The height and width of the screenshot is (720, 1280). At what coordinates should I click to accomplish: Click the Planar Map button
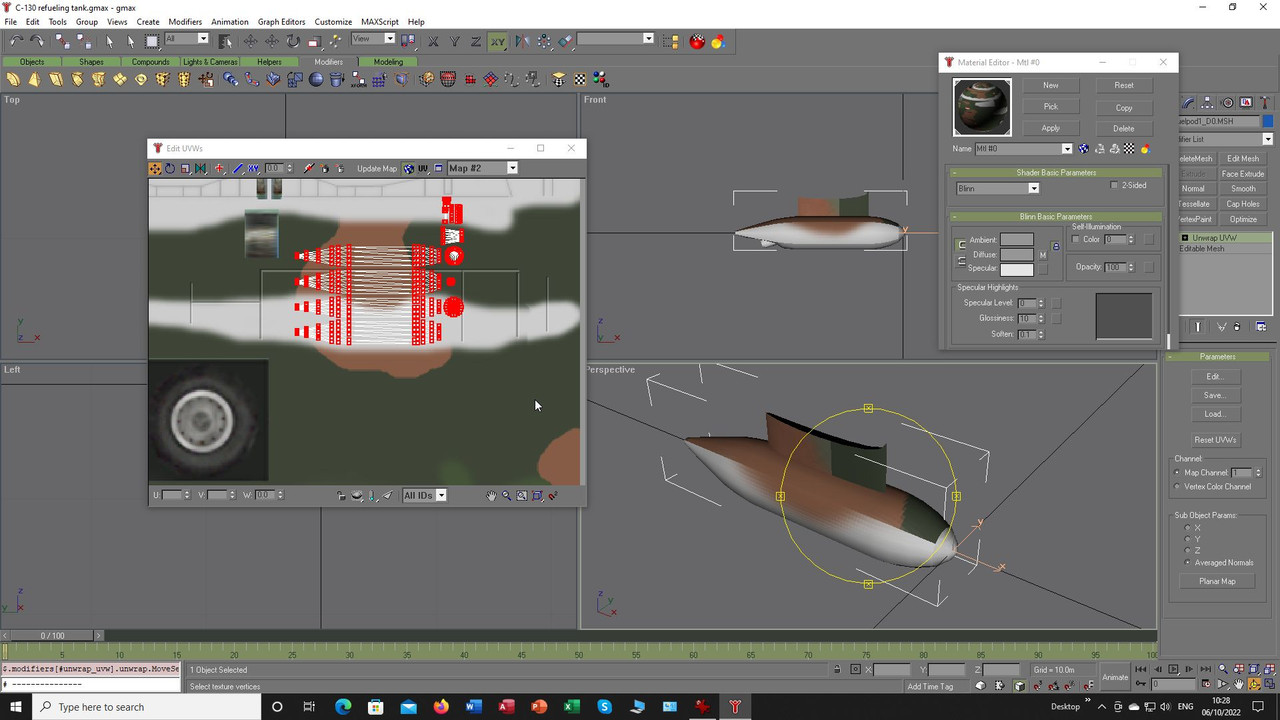[x=1217, y=581]
